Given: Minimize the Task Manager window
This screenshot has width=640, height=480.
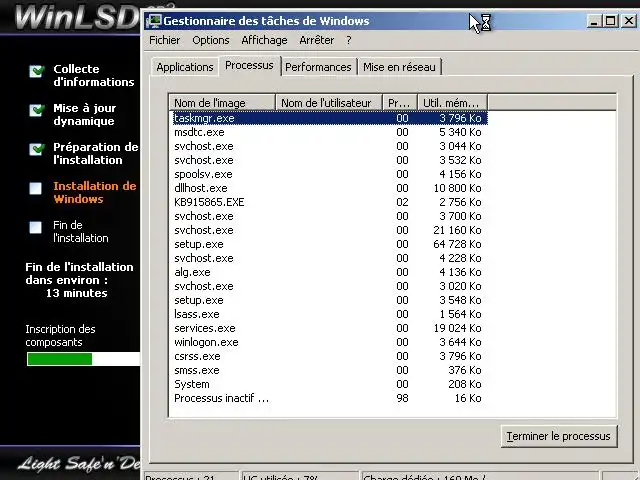Looking at the screenshot, I should [594, 21].
